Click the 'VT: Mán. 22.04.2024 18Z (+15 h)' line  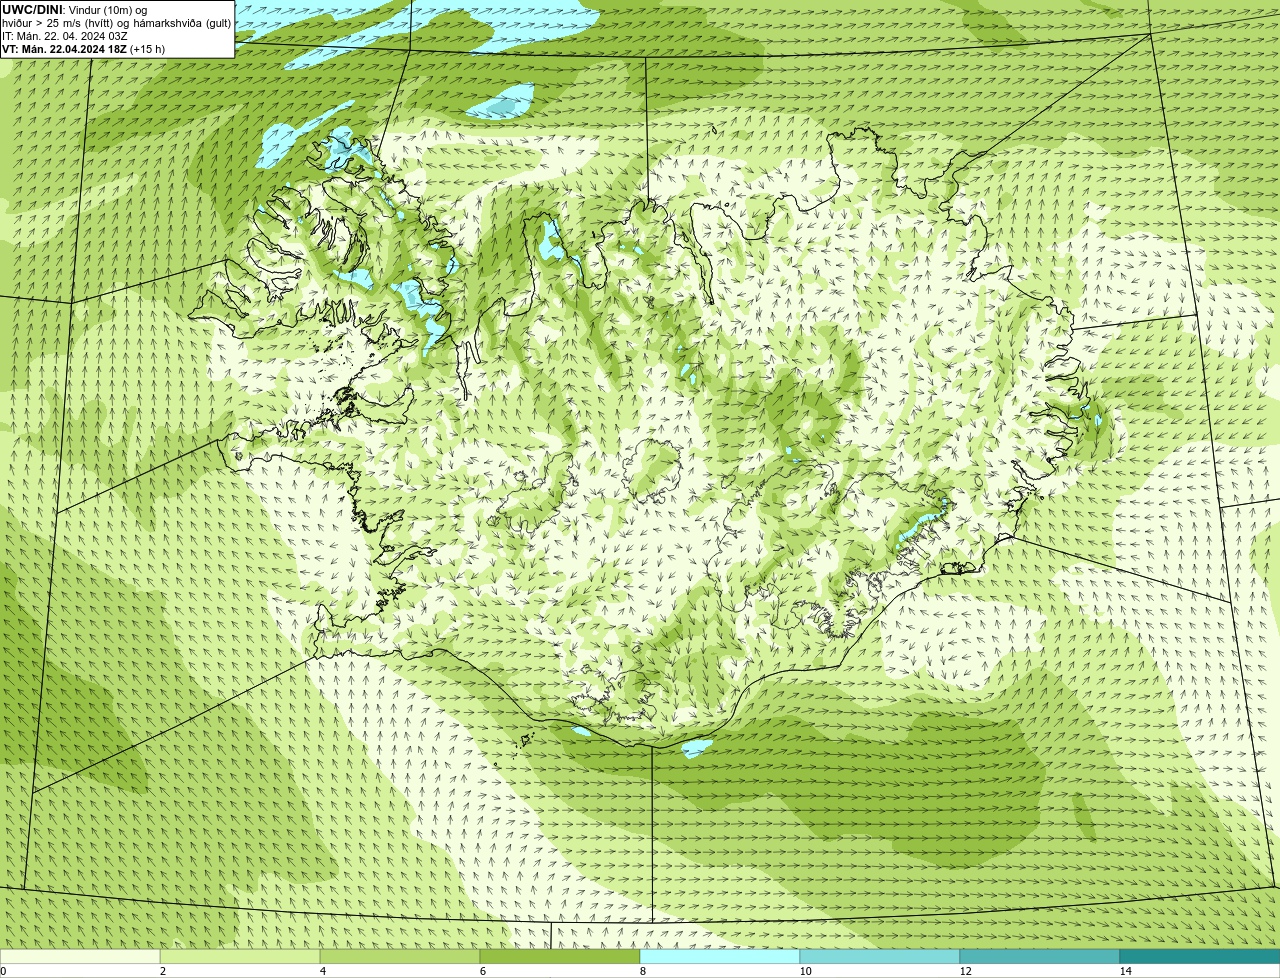[84, 49]
